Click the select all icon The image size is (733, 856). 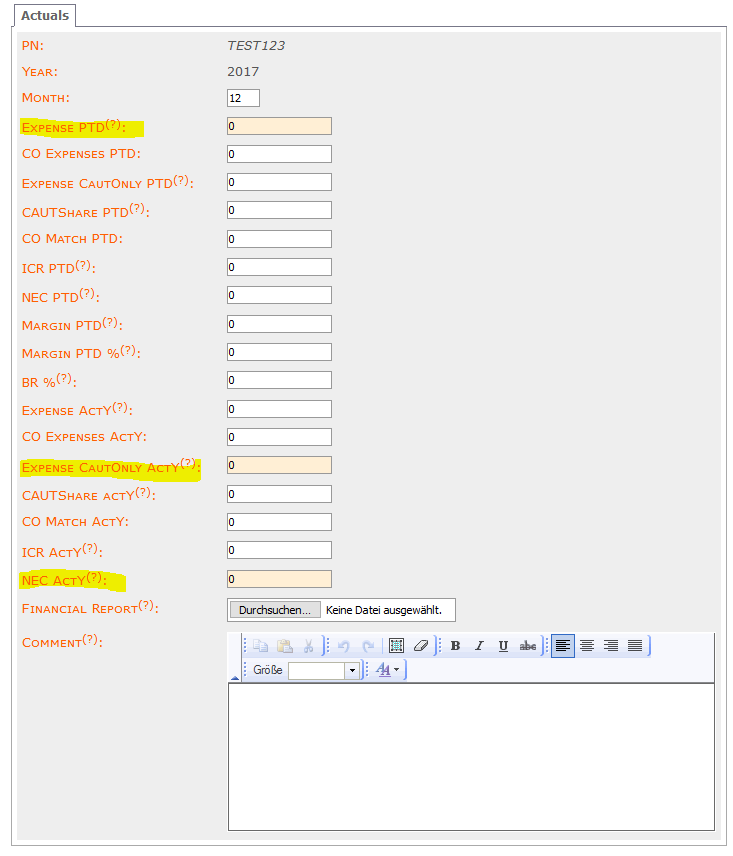click(396, 646)
